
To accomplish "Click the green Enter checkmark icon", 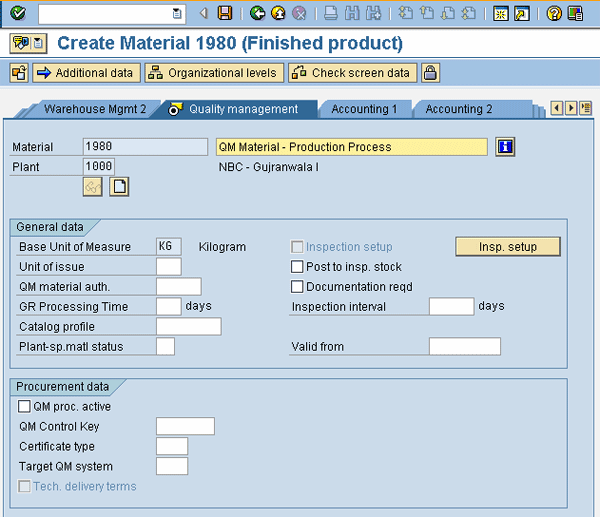I will point(18,13).
